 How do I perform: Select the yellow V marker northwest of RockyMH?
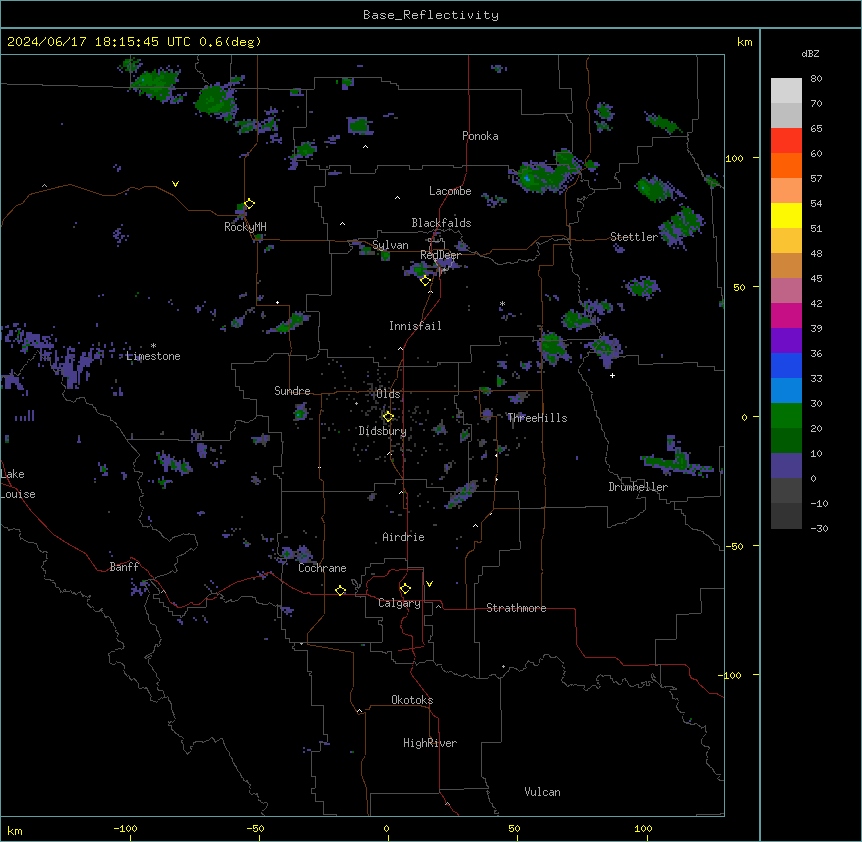[175, 184]
